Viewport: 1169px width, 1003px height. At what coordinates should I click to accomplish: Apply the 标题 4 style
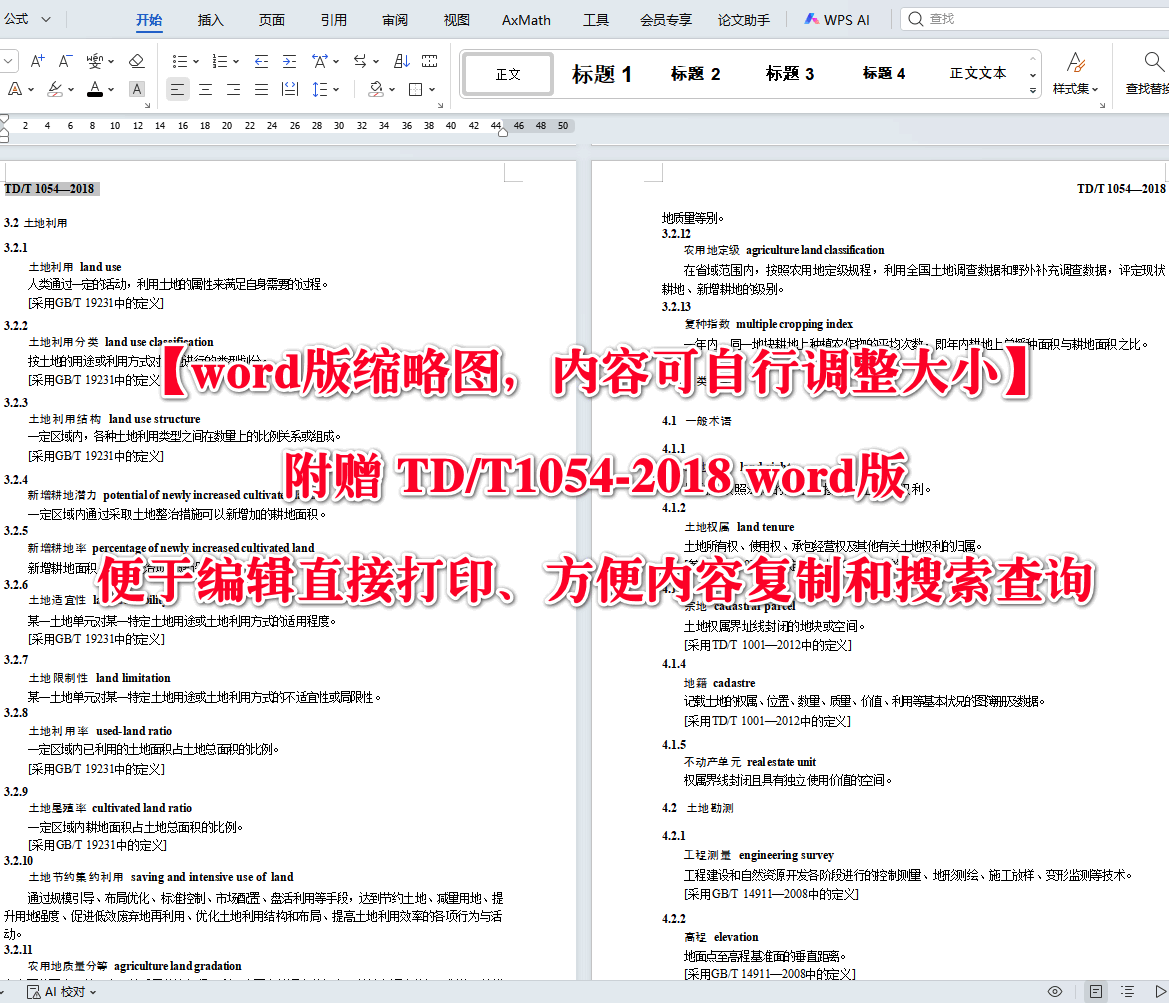(x=883, y=73)
